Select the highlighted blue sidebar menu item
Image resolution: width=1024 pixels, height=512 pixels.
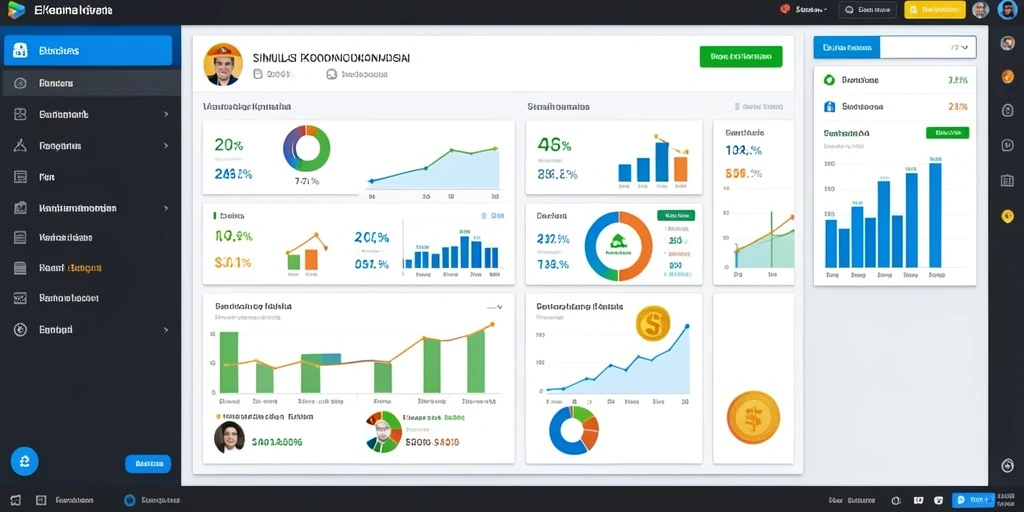pos(88,50)
